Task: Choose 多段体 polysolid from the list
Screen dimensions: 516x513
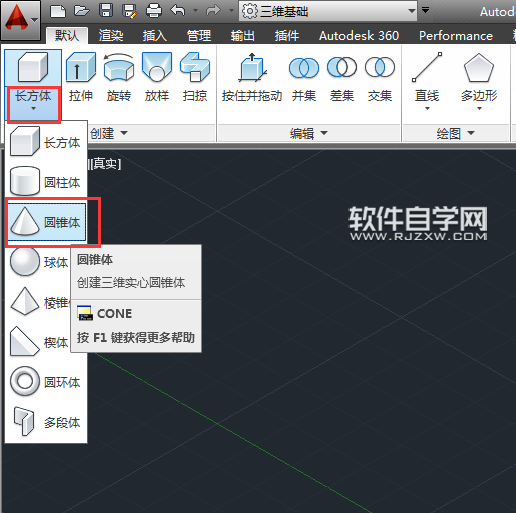Action: click(x=46, y=422)
